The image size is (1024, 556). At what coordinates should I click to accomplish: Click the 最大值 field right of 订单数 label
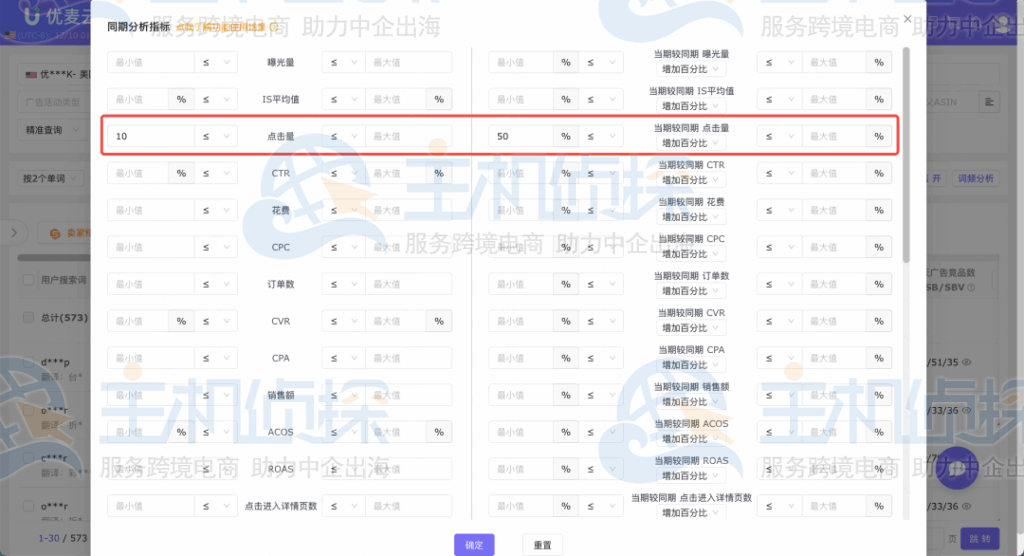click(x=409, y=284)
